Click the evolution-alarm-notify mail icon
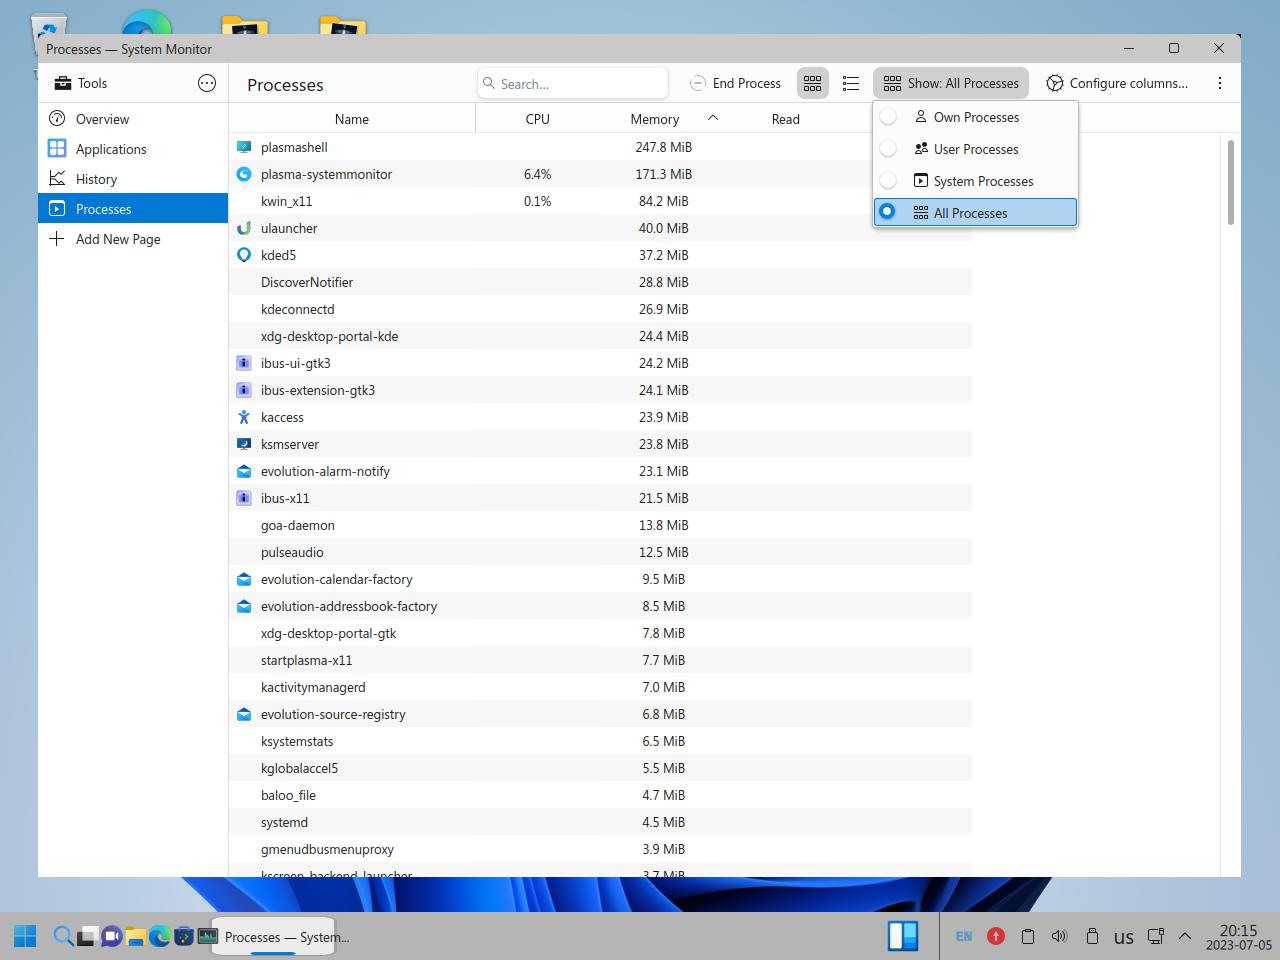Viewport: 1280px width, 960px height. point(243,471)
